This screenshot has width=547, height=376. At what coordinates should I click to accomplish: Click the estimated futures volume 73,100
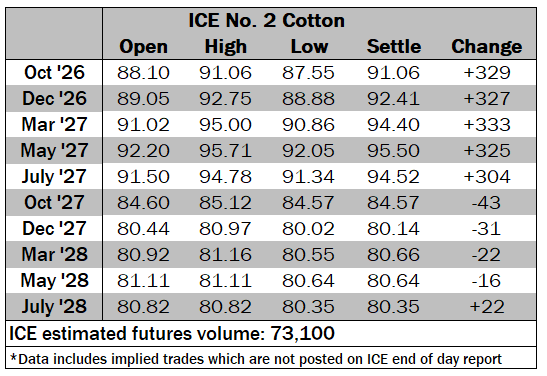pos(302,333)
